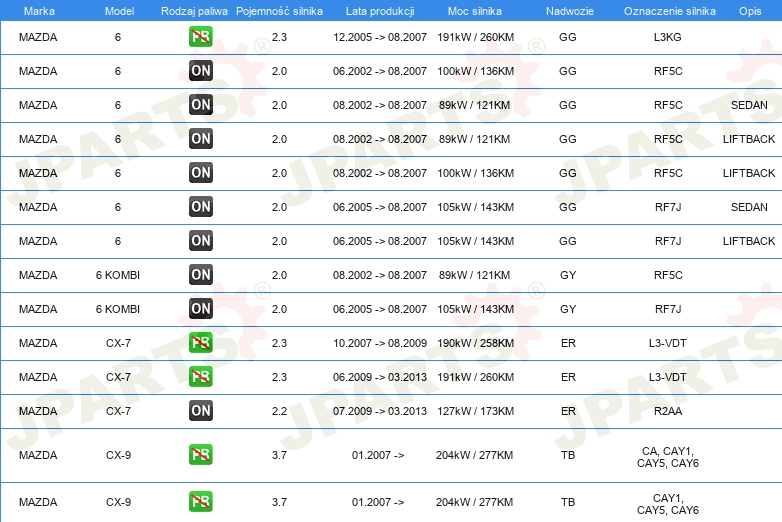This screenshot has width=782, height=522.
Task: Select the date range 06.2009 -> 03.2013
Action: 380,377
